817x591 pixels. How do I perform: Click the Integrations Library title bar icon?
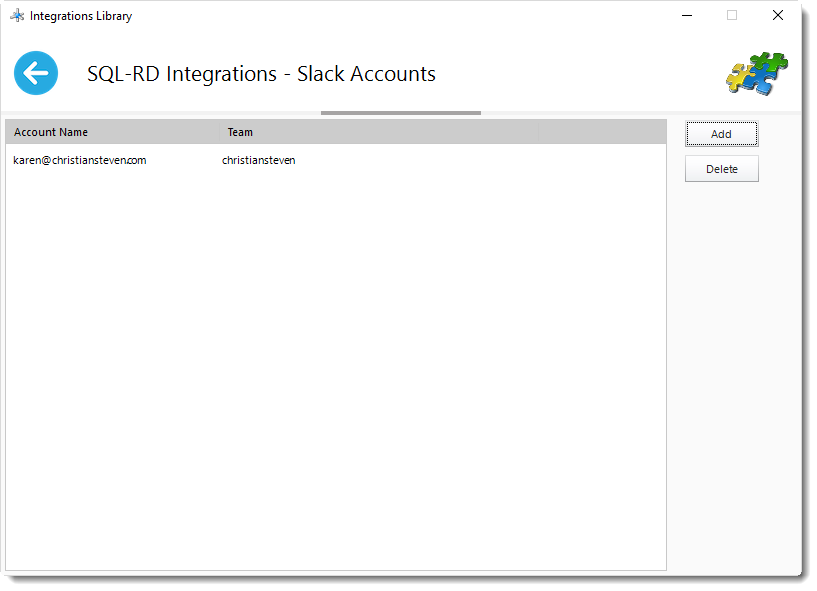tap(17, 16)
